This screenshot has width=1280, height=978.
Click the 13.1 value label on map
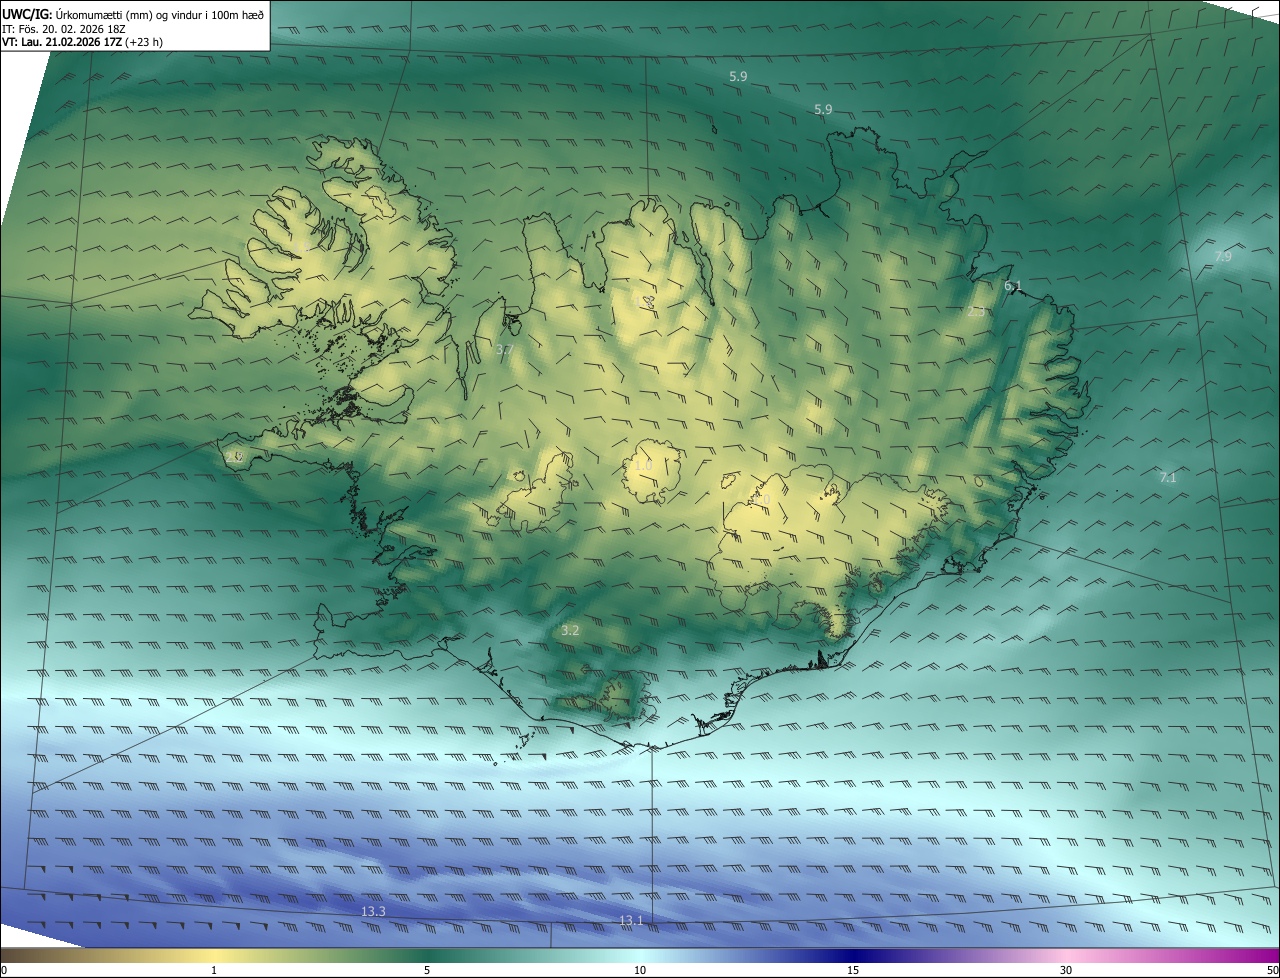(631, 921)
